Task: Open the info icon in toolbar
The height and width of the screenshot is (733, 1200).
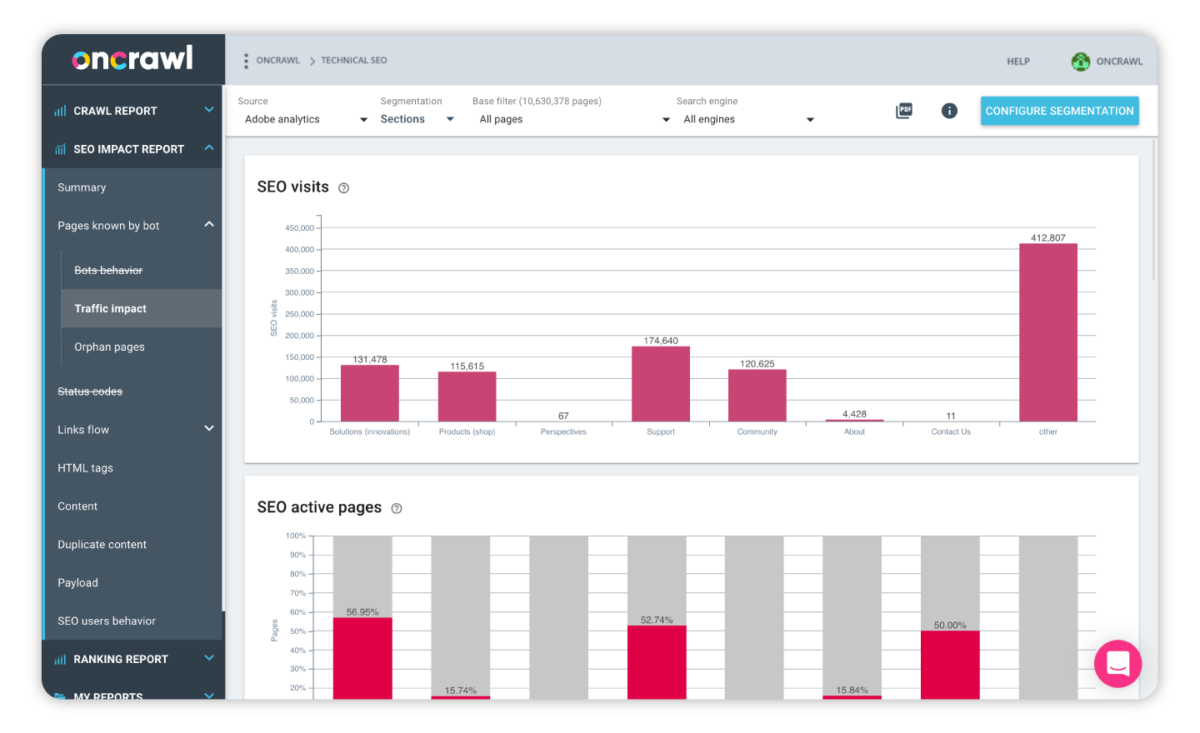Action: click(x=949, y=111)
